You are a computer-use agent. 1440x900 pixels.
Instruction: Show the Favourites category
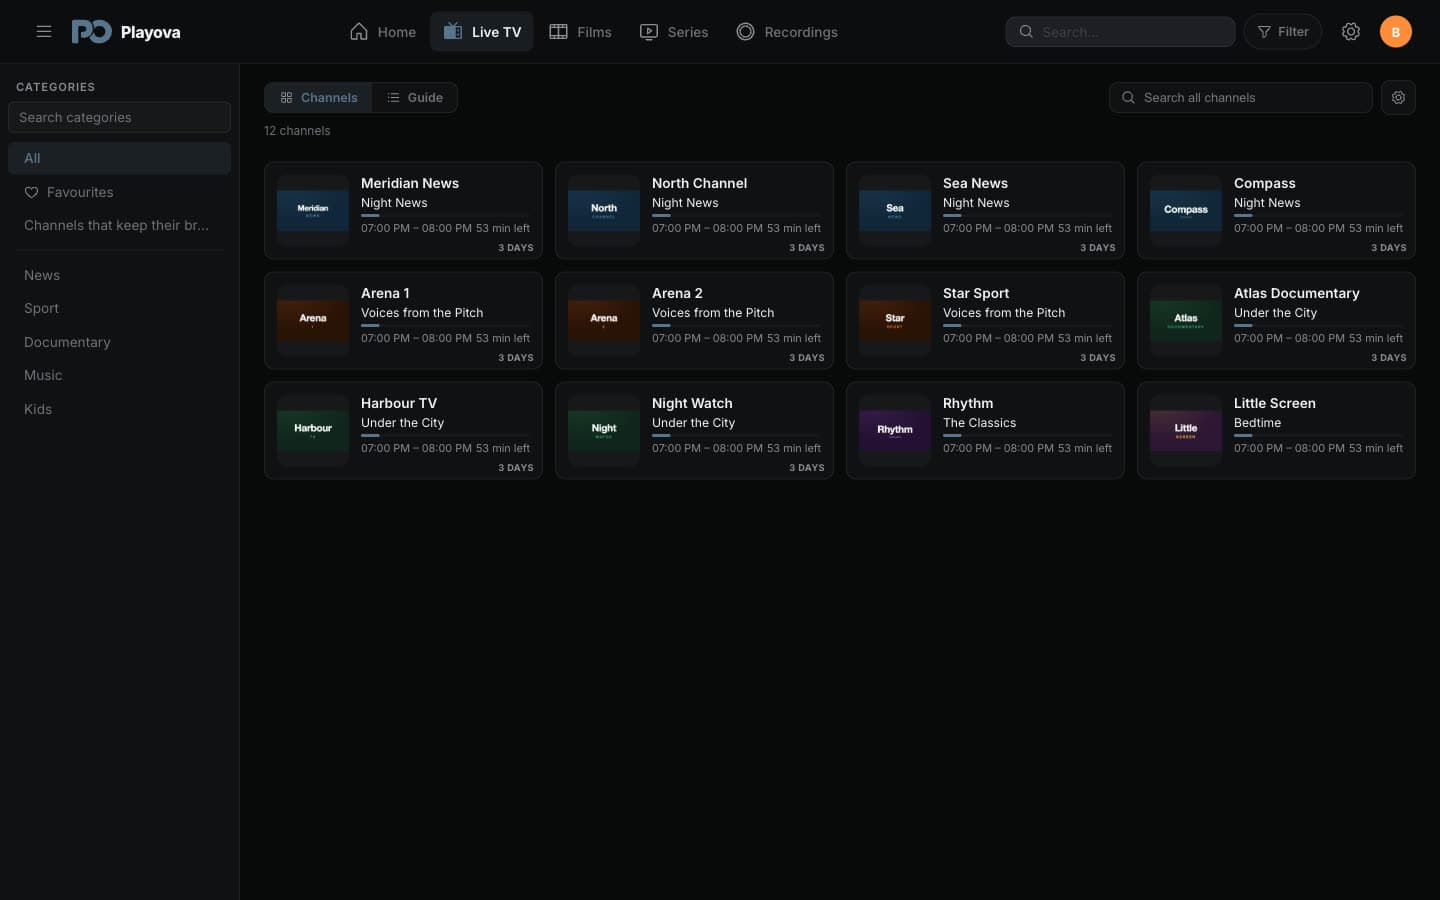(x=119, y=192)
